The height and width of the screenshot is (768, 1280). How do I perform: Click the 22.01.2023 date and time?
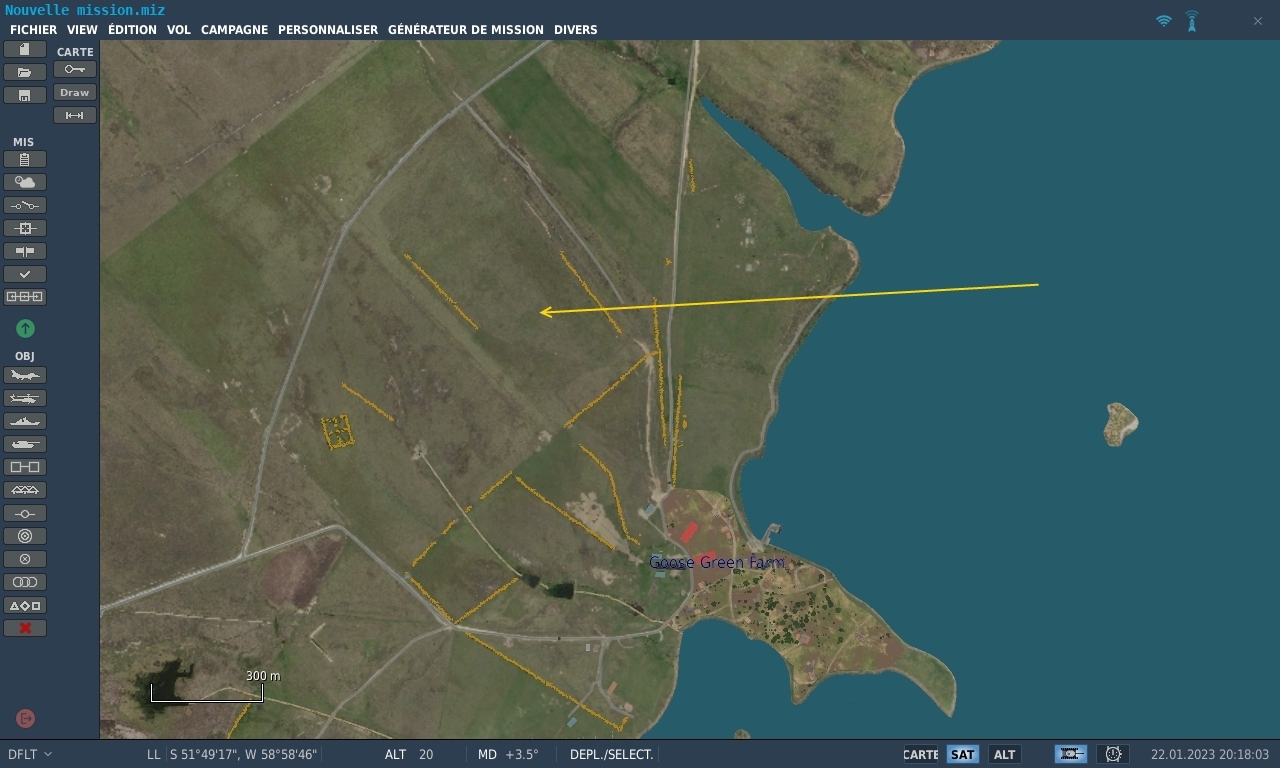pos(1210,754)
